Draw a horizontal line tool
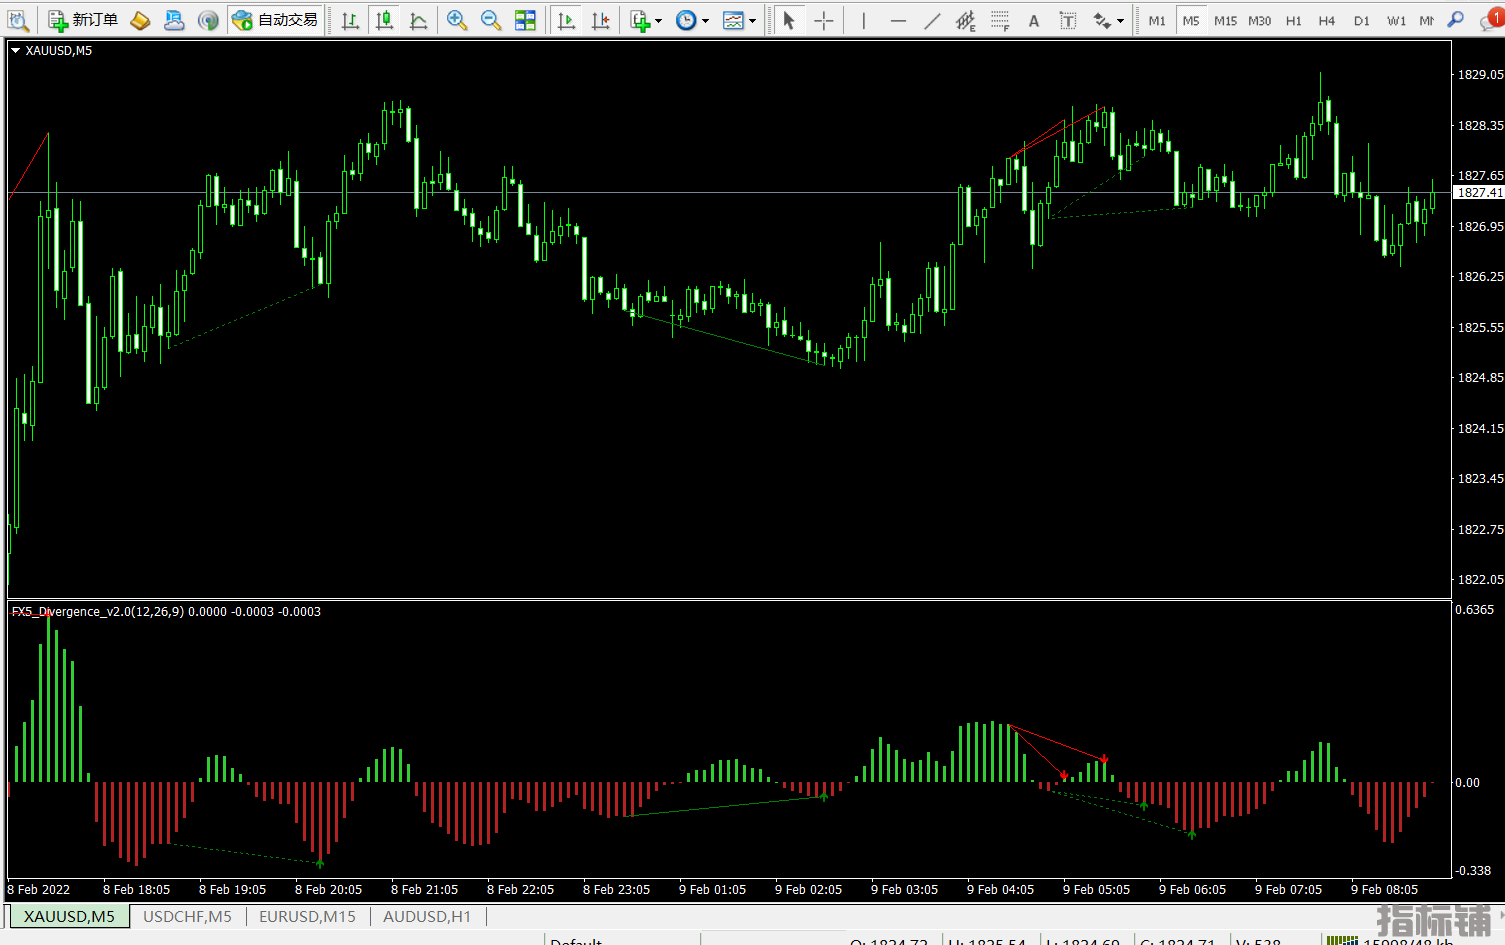 point(898,20)
